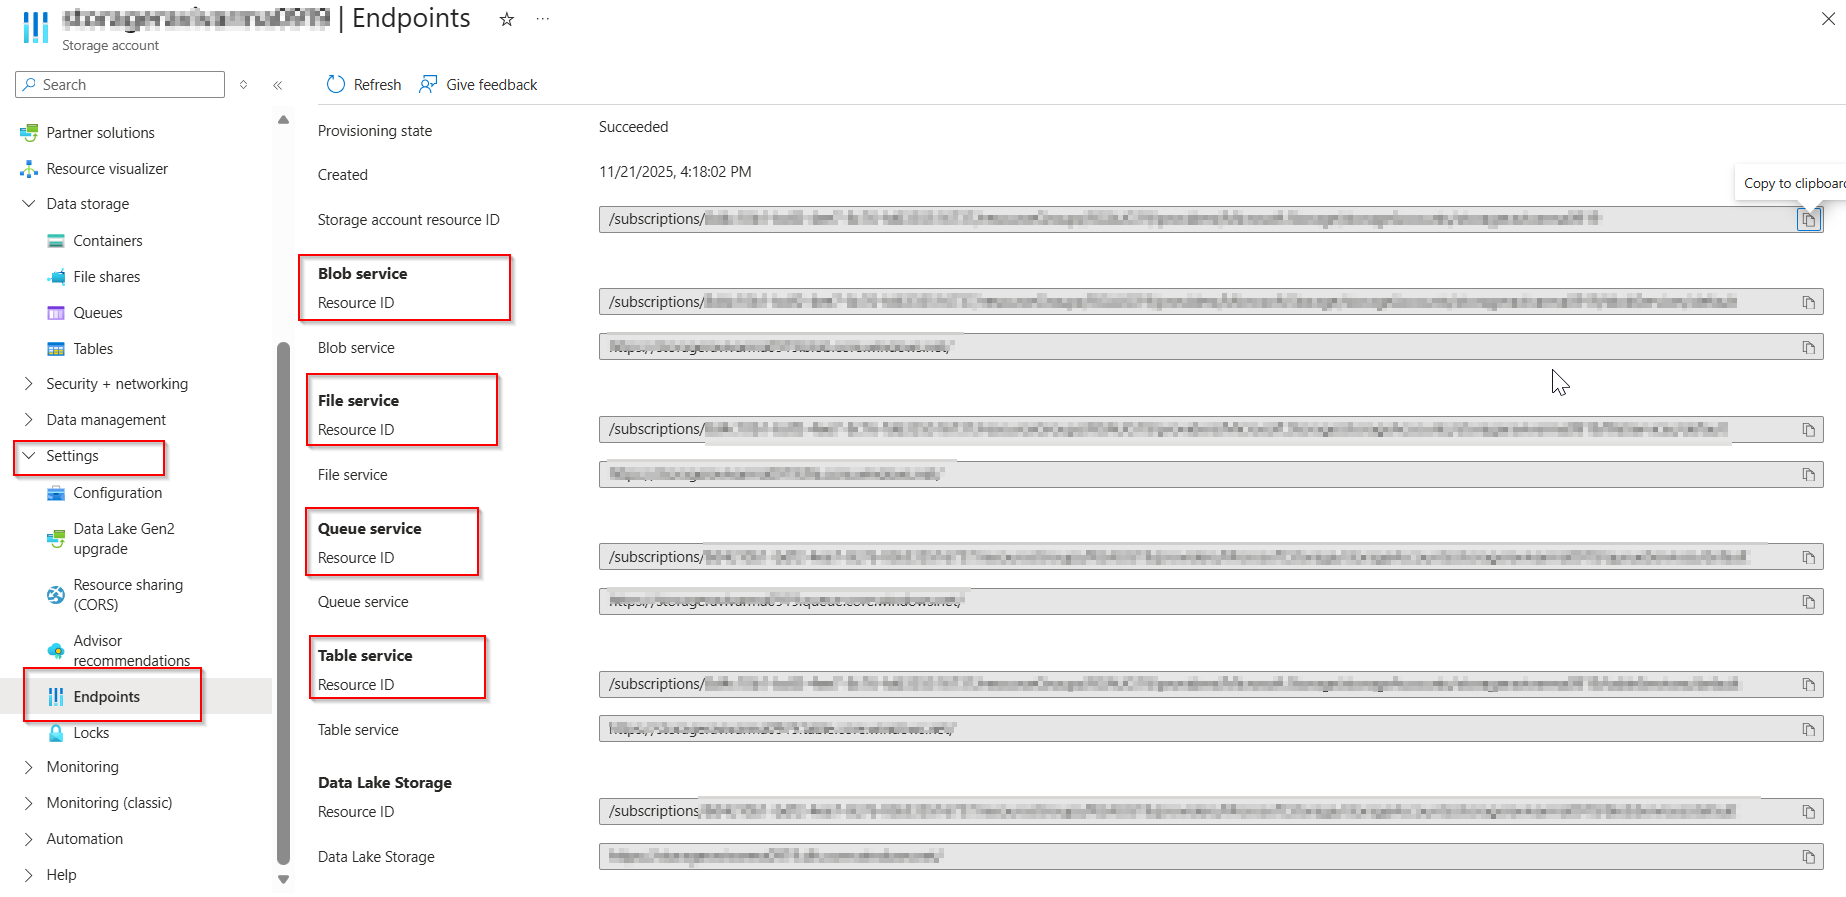This screenshot has height=897, width=1846.
Task: Click the sidebar scrollbar thumb
Action: click(x=283, y=603)
